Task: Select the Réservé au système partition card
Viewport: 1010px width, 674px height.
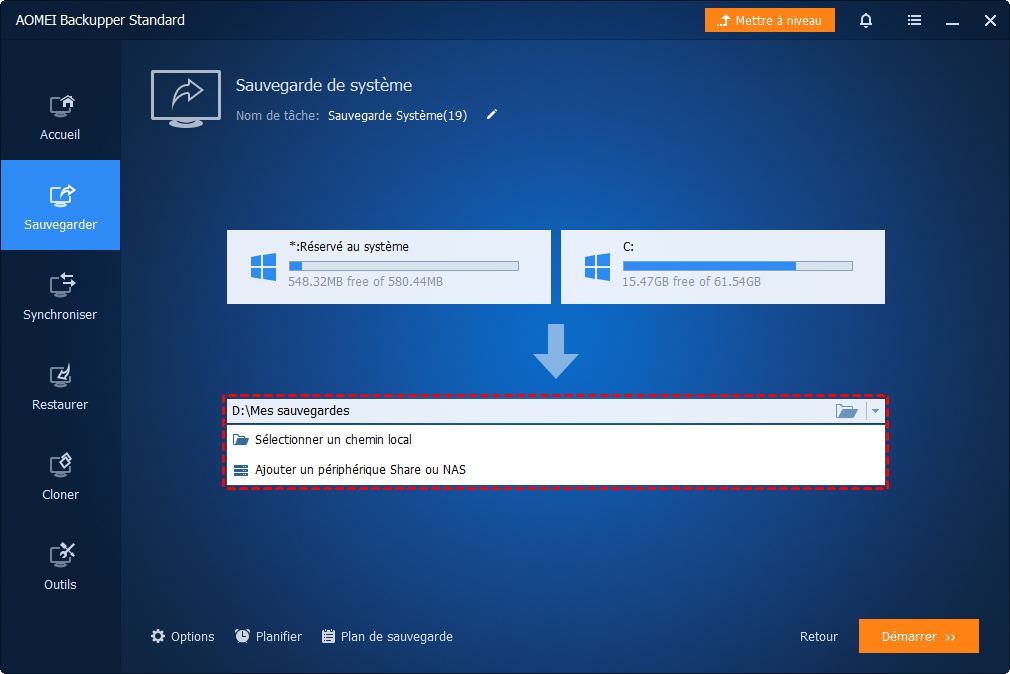Action: pyautogui.click(x=389, y=267)
